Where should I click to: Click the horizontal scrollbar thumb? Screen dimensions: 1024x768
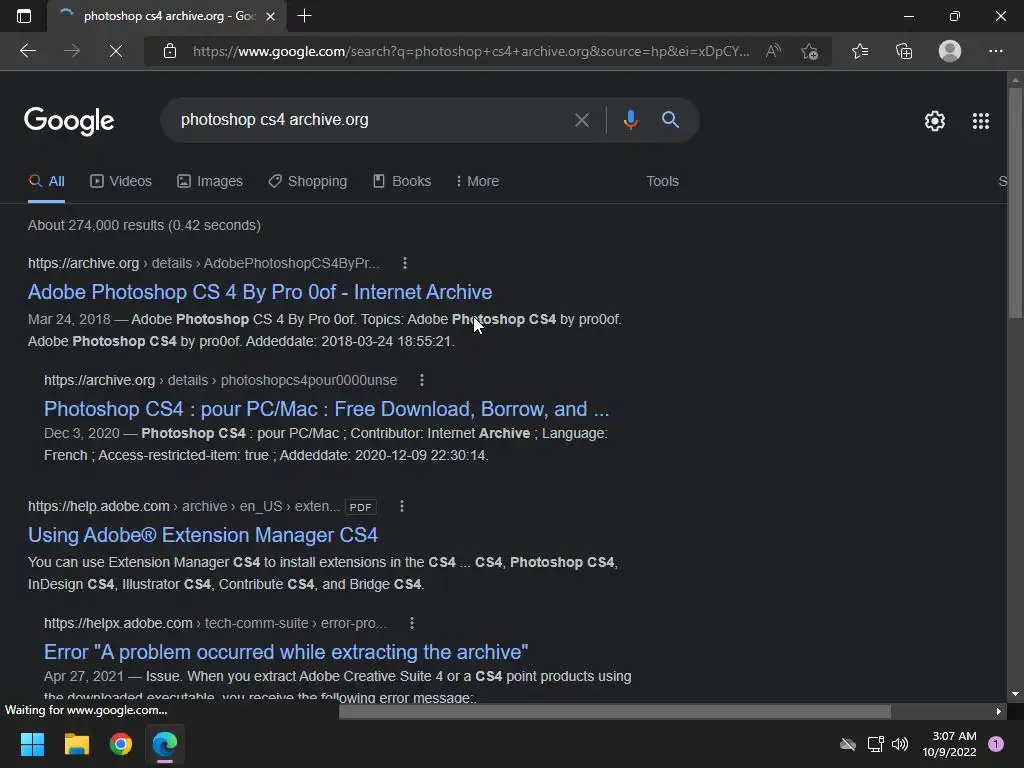click(x=615, y=711)
